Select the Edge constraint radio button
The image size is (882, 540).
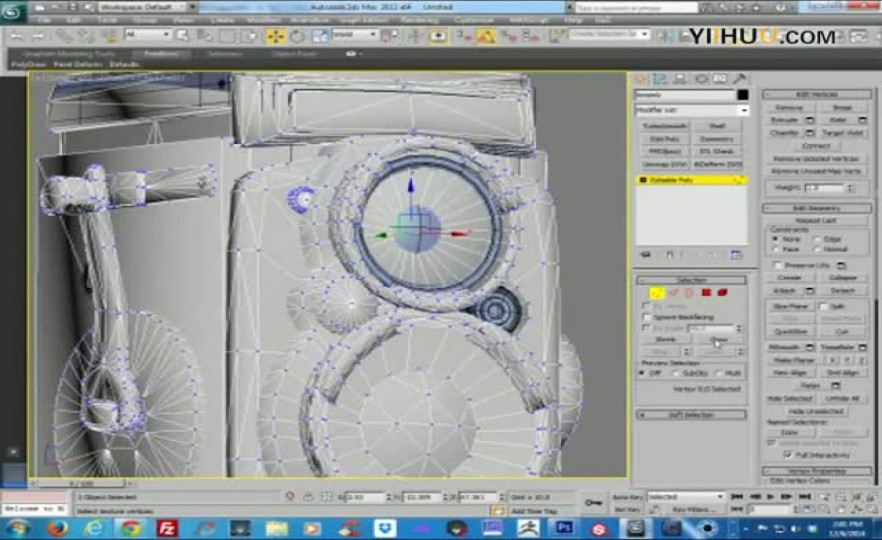click(817, 239)
